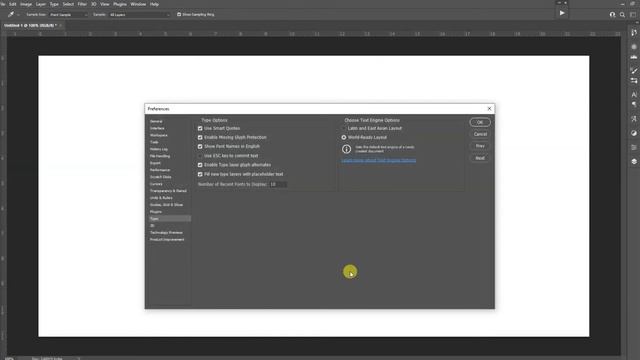
Task: Open Learn more about Text Engine Options link
Action: pos(378,160)
